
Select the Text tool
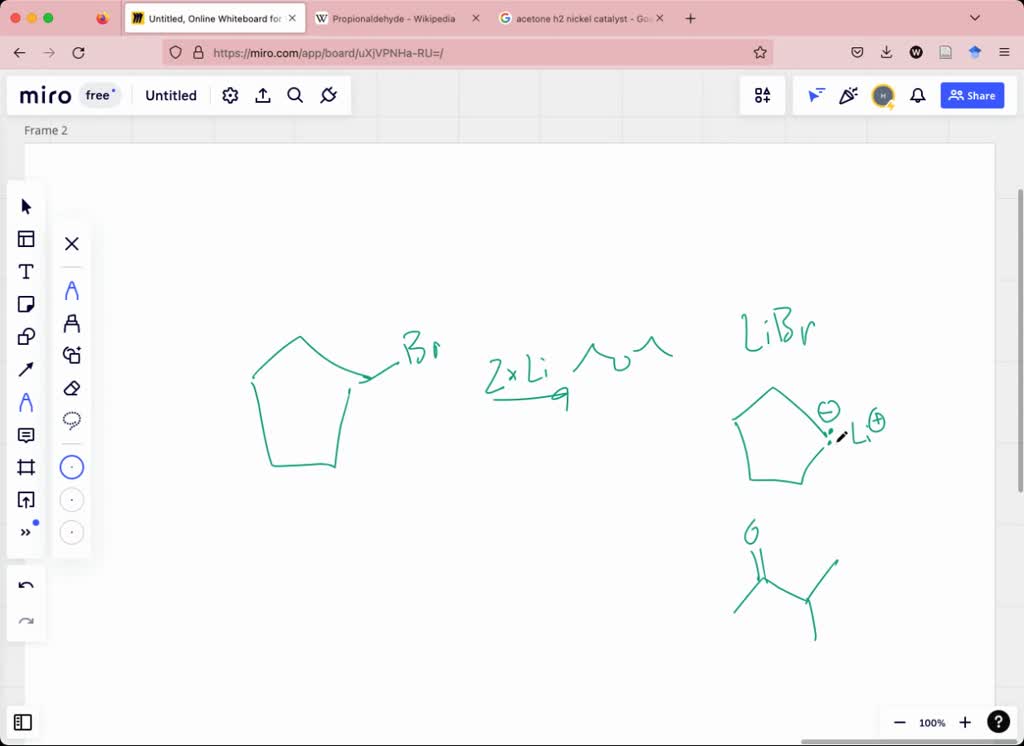point(26,271)
